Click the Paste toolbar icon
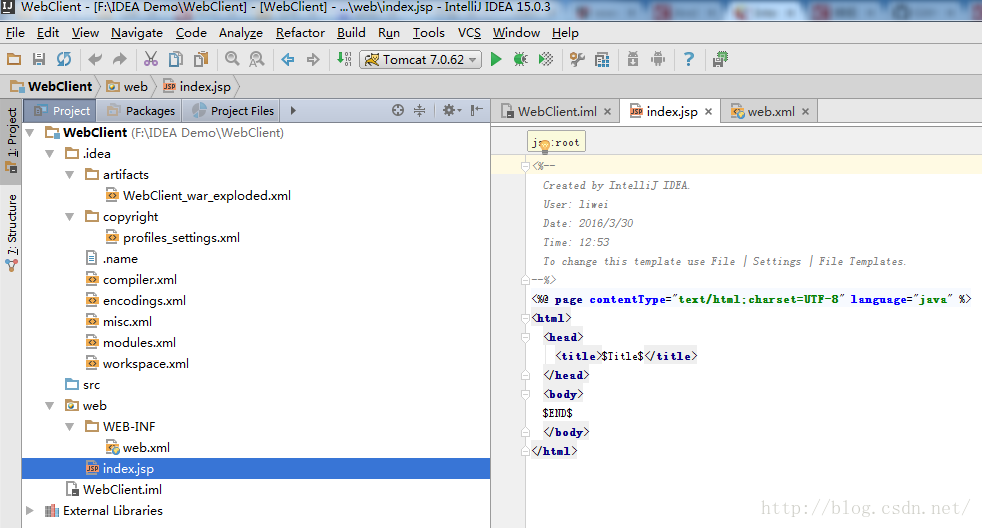Viewport: 982px width, 528px height. click(x=200, y=60)
